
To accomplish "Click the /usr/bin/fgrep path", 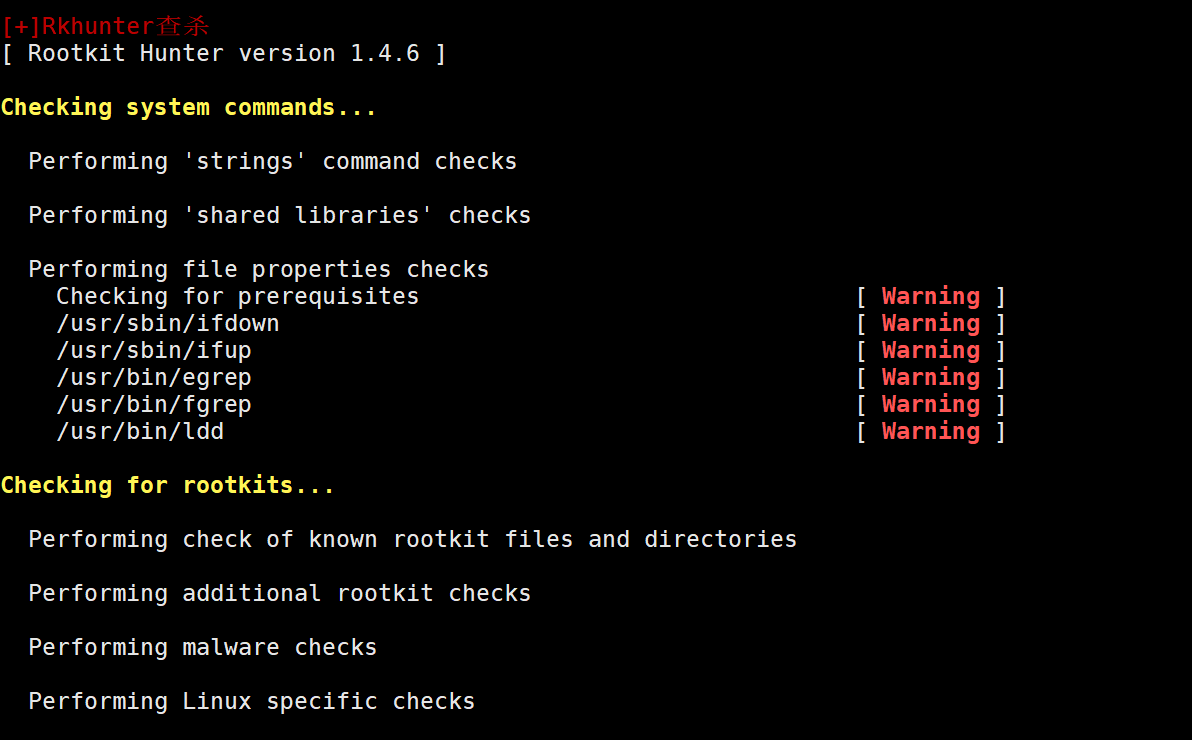I will [x=154, y=405].
